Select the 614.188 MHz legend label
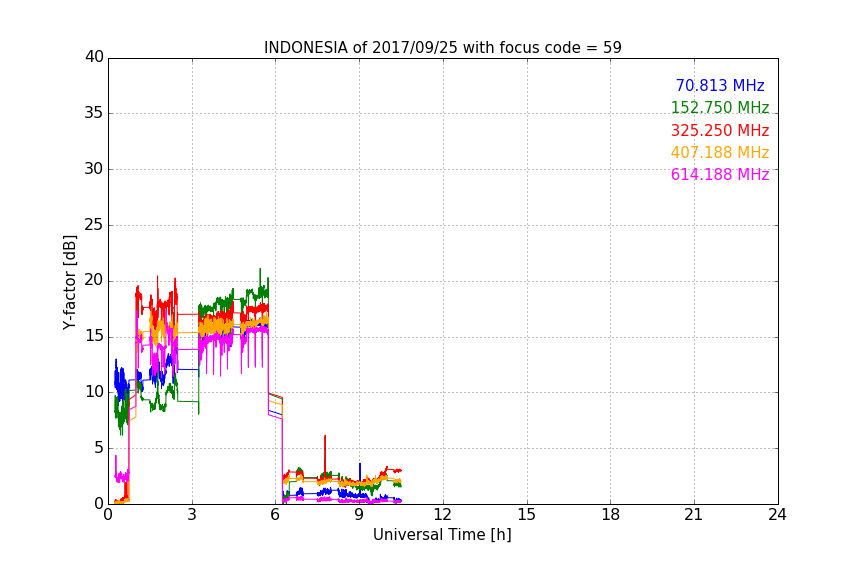The height and width of the screenshot is (576, 864). 720,174
